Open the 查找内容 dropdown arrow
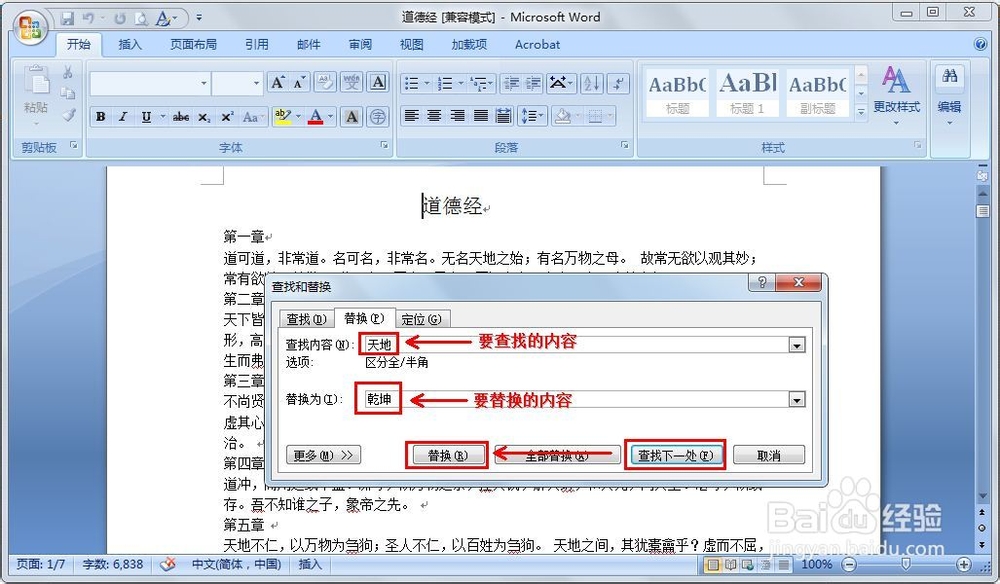1000x584 pixels. pos(797,343)
